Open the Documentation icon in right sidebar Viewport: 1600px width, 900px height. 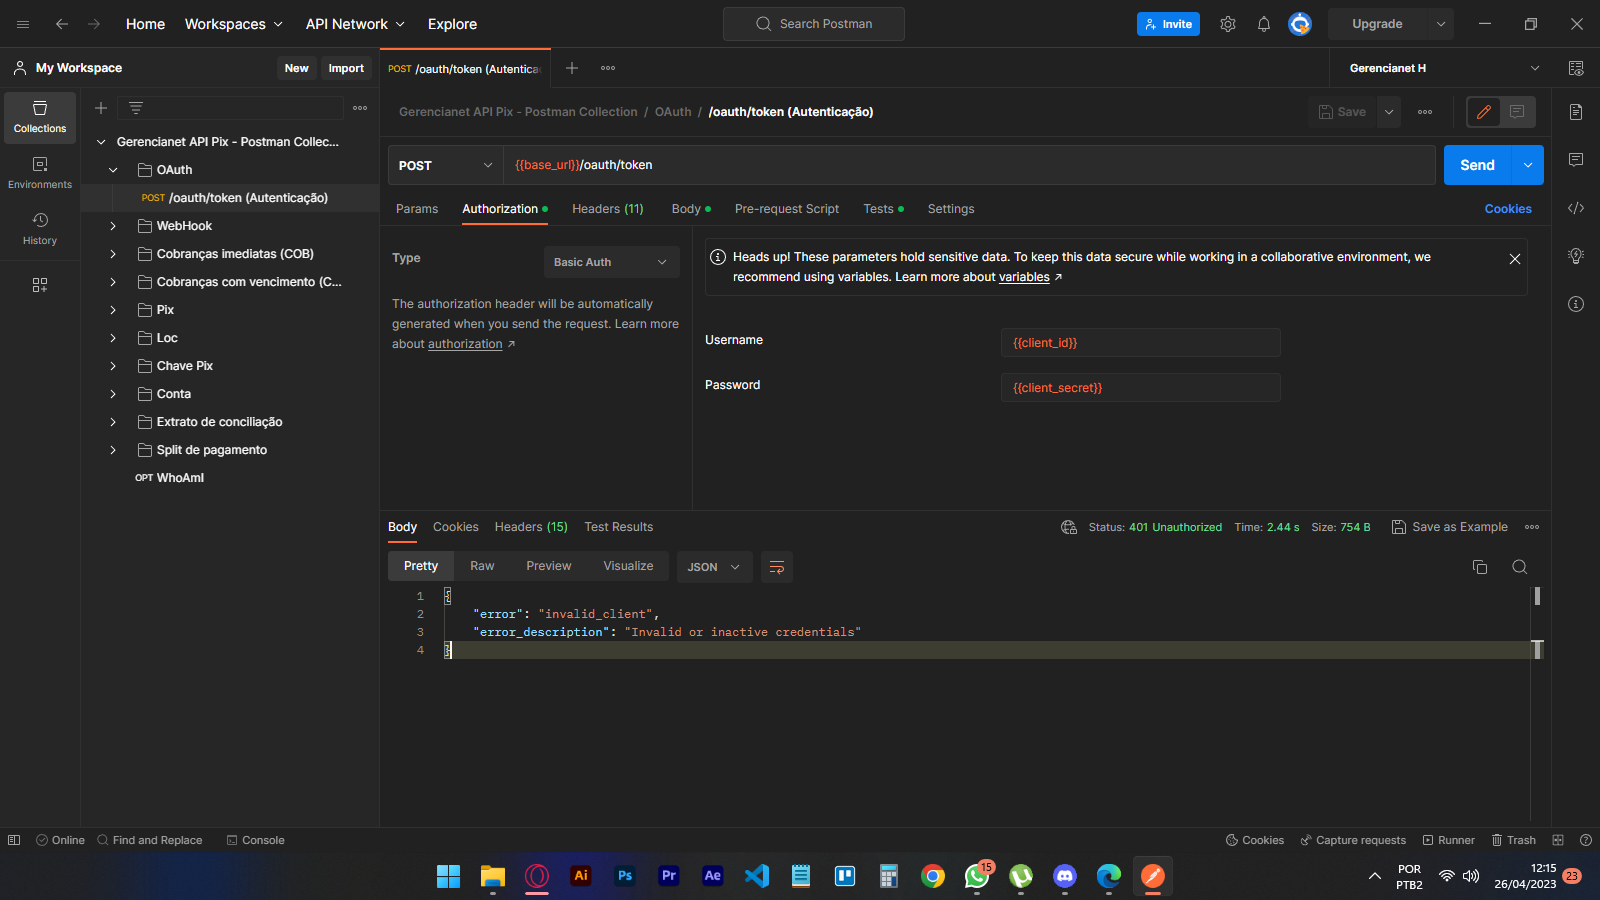click(x=1576, y=112)
